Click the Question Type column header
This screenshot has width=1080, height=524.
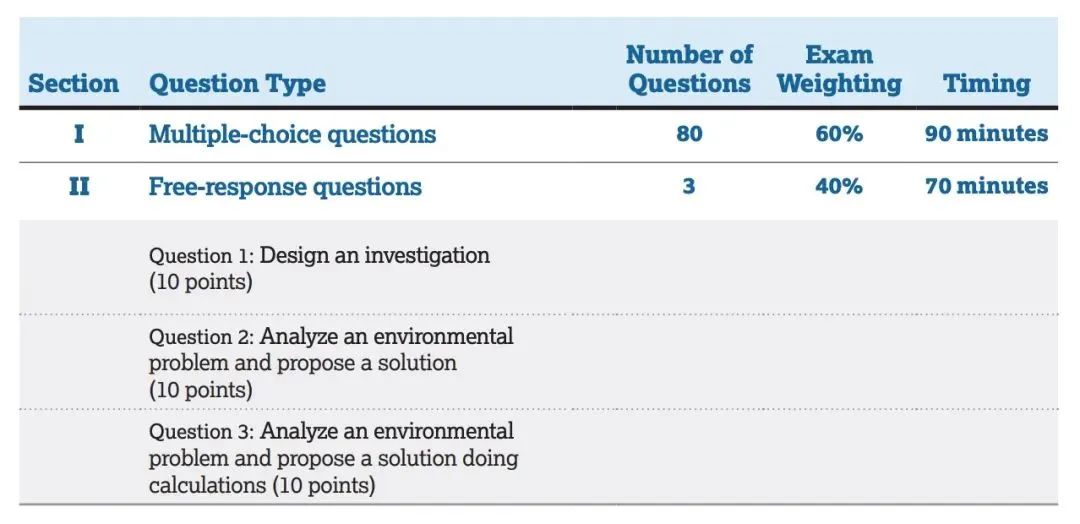click(237, 84)
